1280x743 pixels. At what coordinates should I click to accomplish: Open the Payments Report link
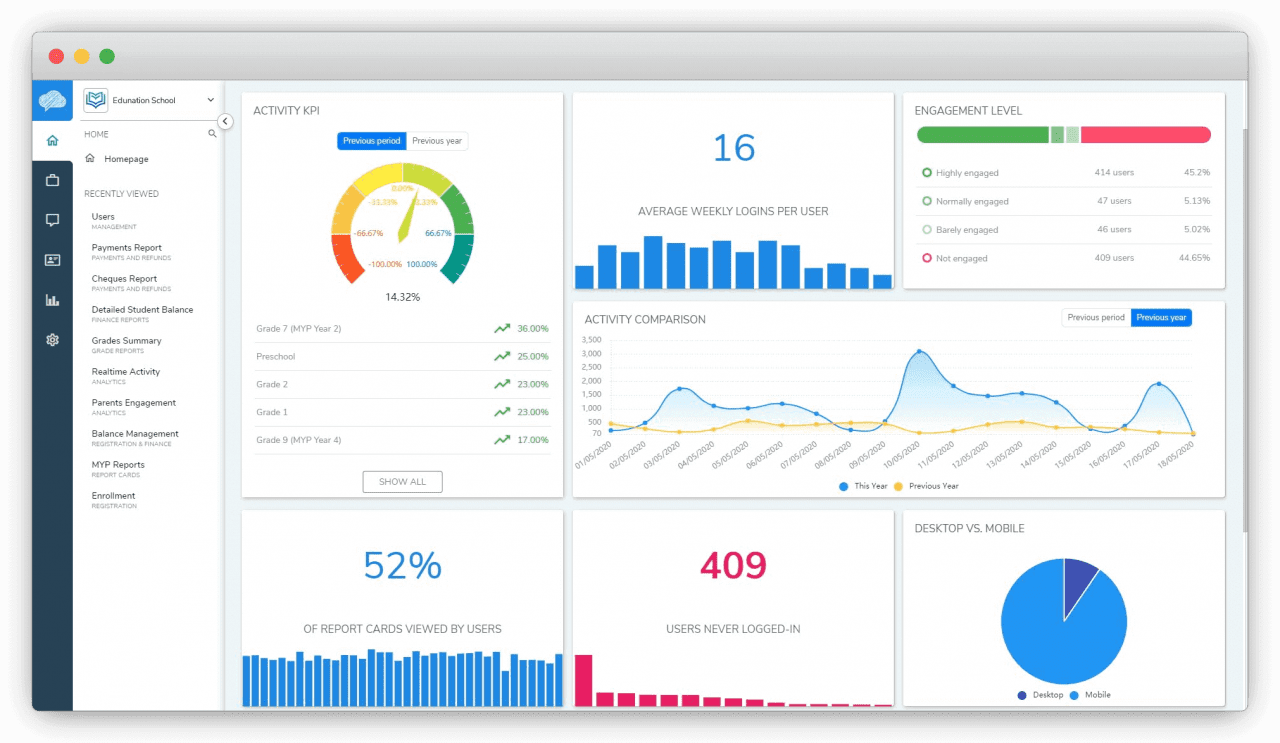coord(127,247)
